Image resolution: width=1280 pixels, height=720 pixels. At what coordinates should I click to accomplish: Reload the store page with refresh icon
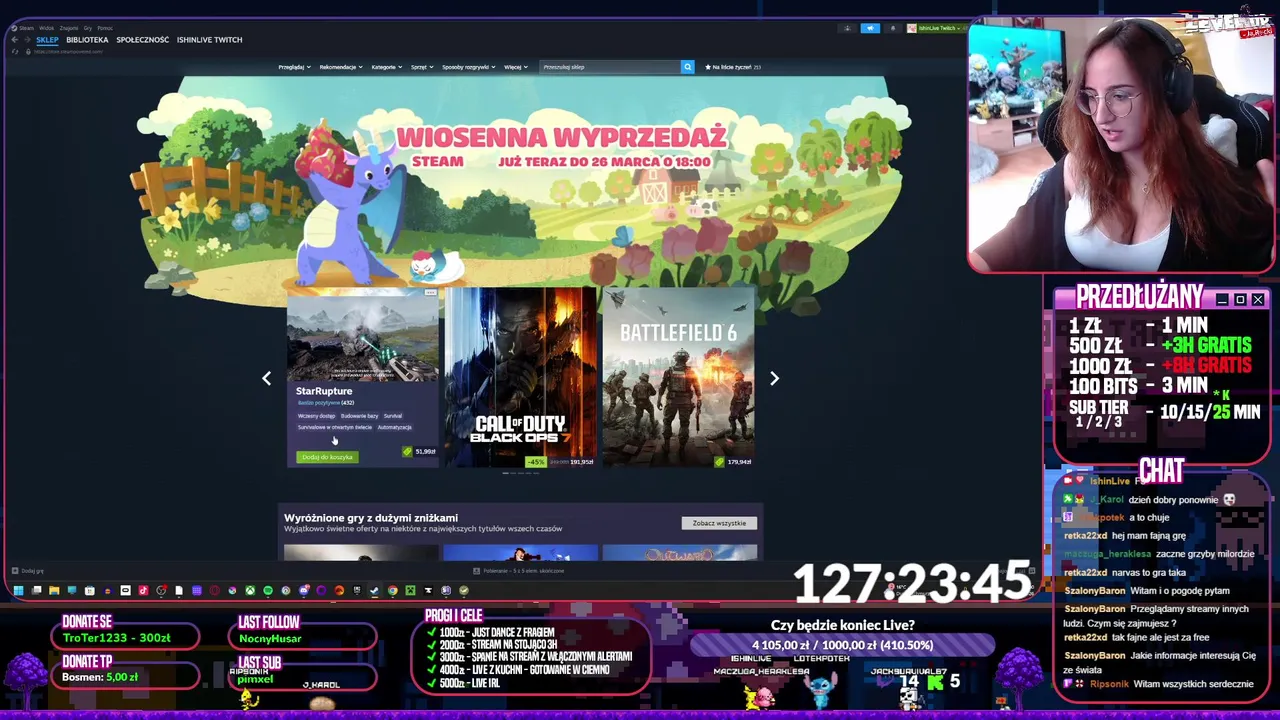pos(14,51)
